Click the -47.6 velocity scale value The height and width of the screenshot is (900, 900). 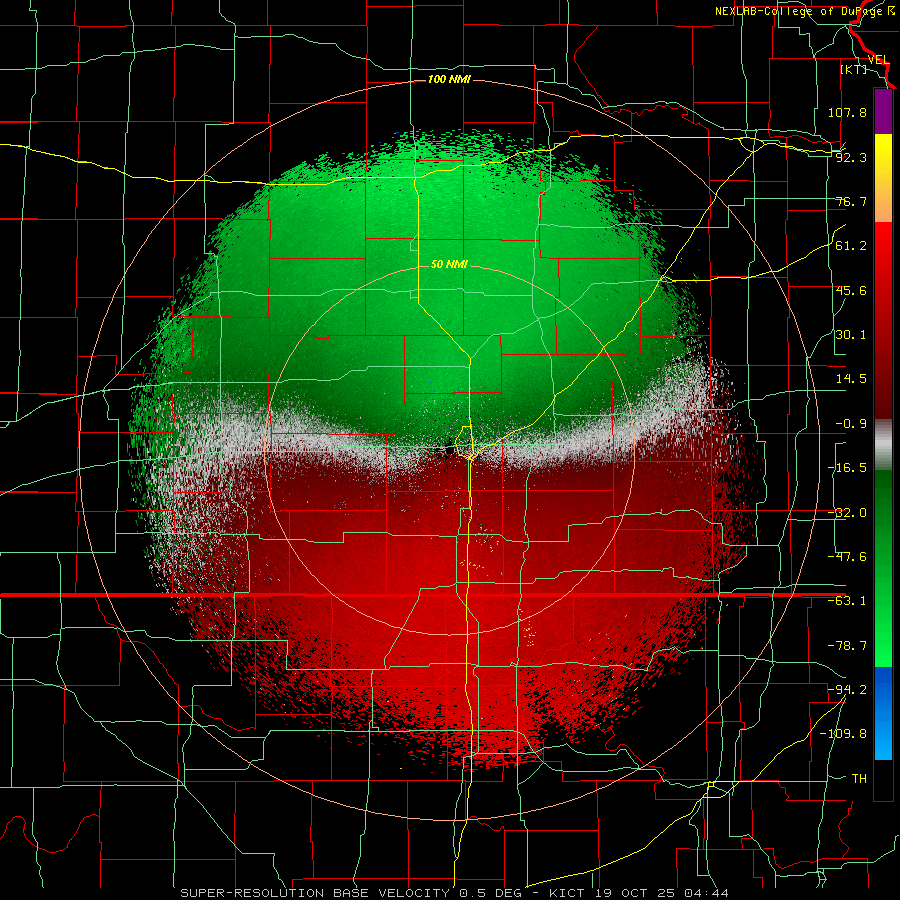click(847, 557)
